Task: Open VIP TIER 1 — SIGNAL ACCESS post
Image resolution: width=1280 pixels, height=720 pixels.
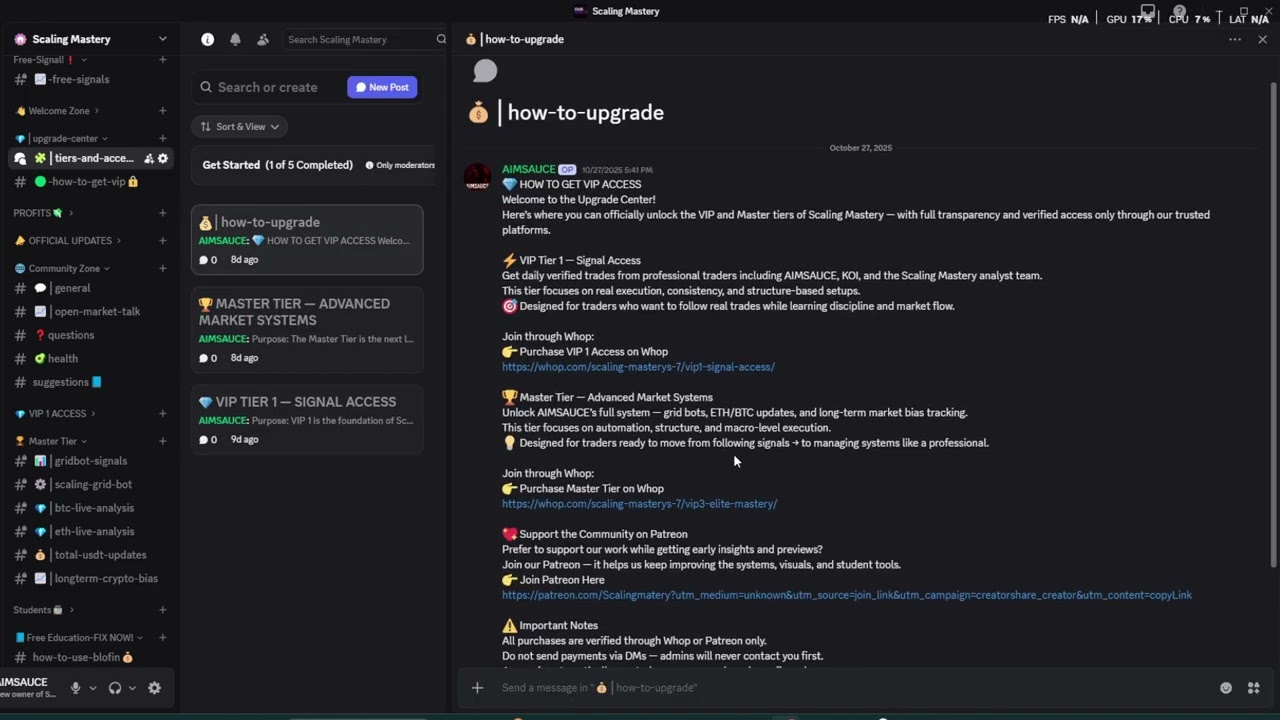Action: [x=307, y=420]
